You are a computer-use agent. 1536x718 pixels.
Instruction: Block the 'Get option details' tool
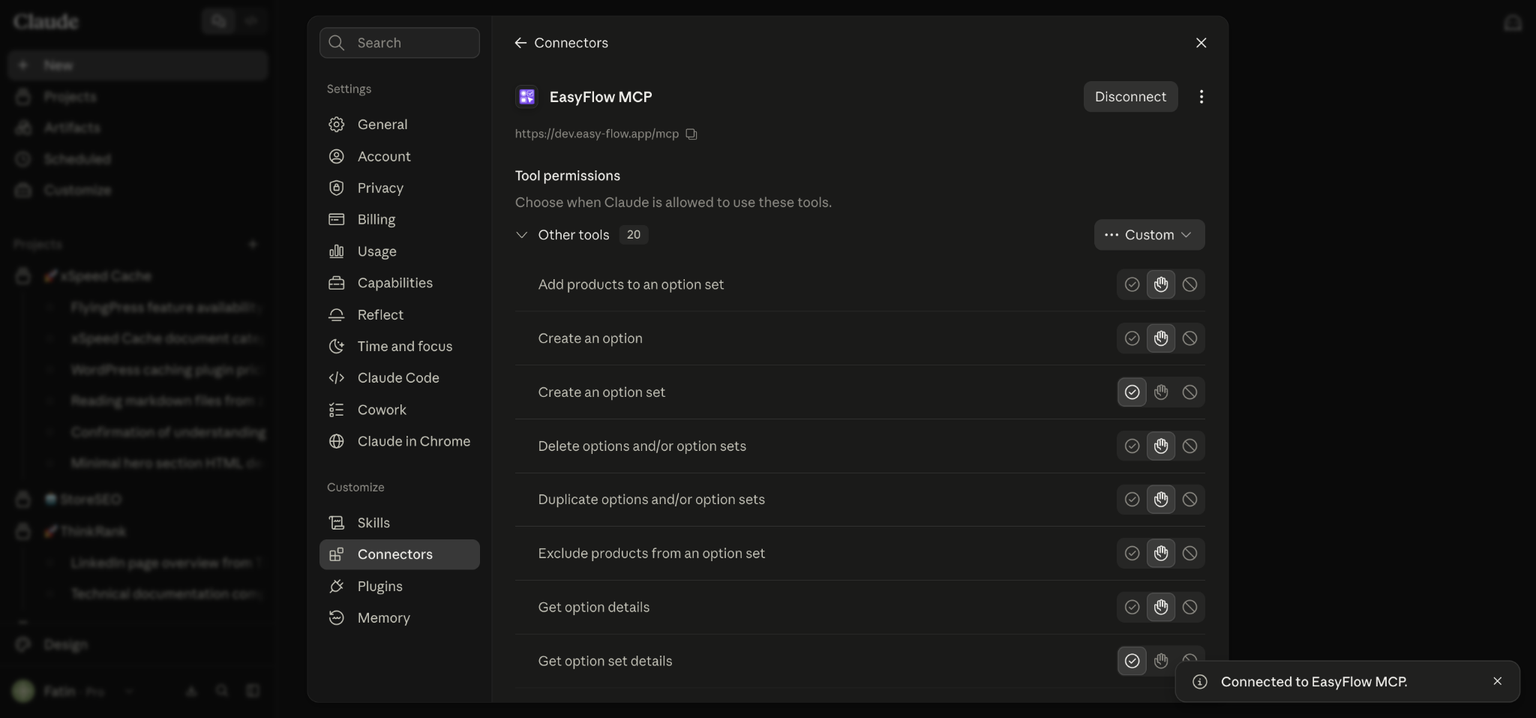click(x=1190, y=608)
